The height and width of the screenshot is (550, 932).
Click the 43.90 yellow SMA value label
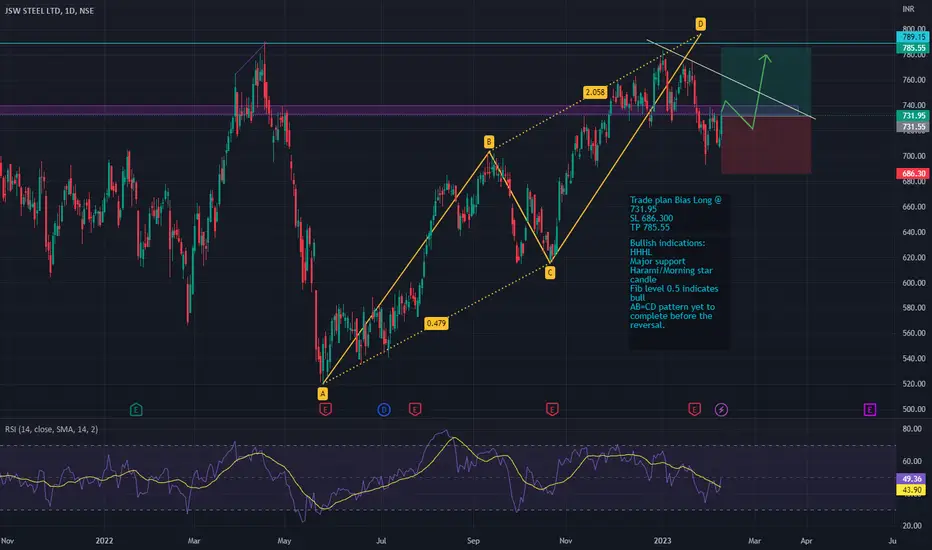click(912, 490)
